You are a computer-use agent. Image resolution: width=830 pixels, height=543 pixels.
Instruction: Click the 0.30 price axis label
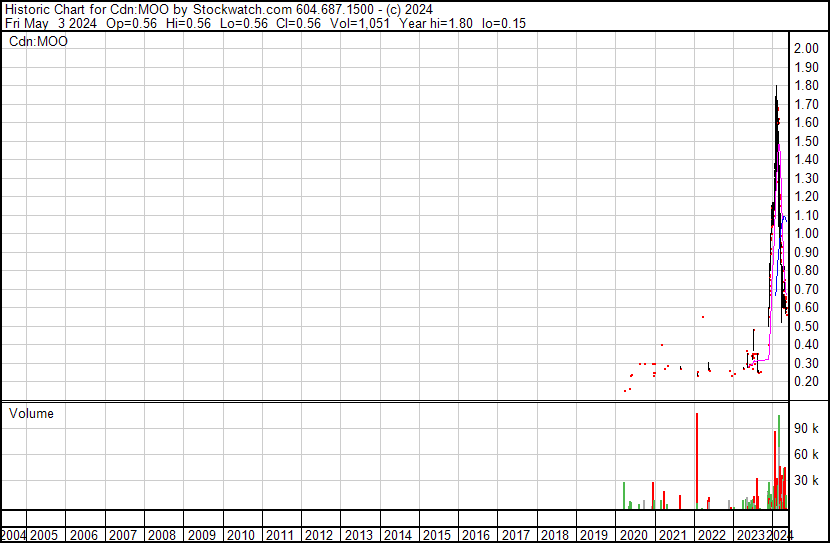[806, 364]
